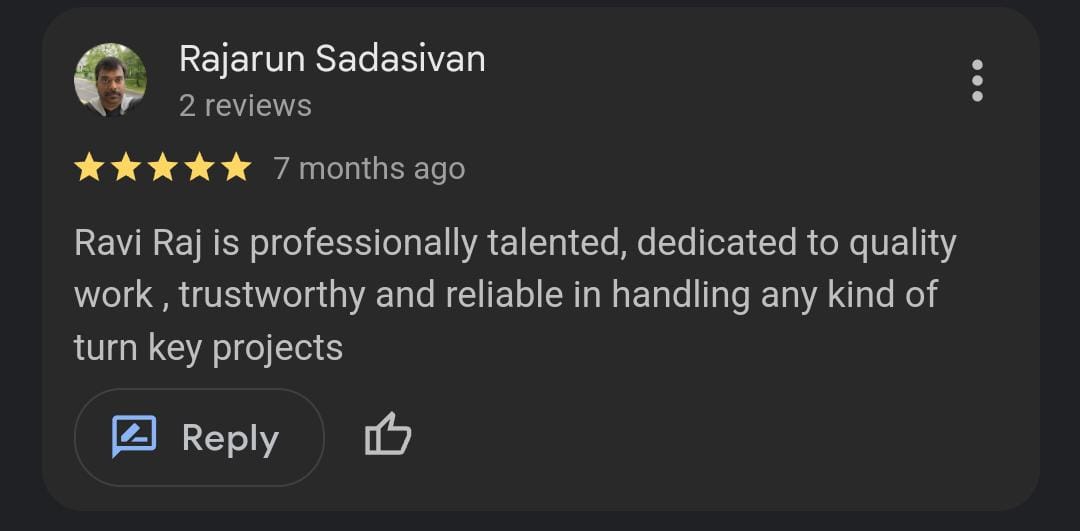Click the reply pencil icon
Image resolution: width=1080 pixels, height=531 pixels.
[134, 437]
